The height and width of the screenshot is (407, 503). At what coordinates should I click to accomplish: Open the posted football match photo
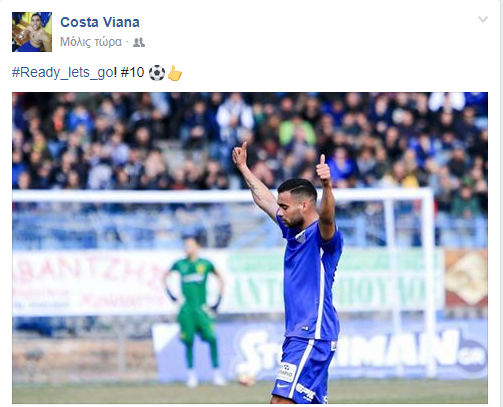pyautogui.click(x=250, y=248)
